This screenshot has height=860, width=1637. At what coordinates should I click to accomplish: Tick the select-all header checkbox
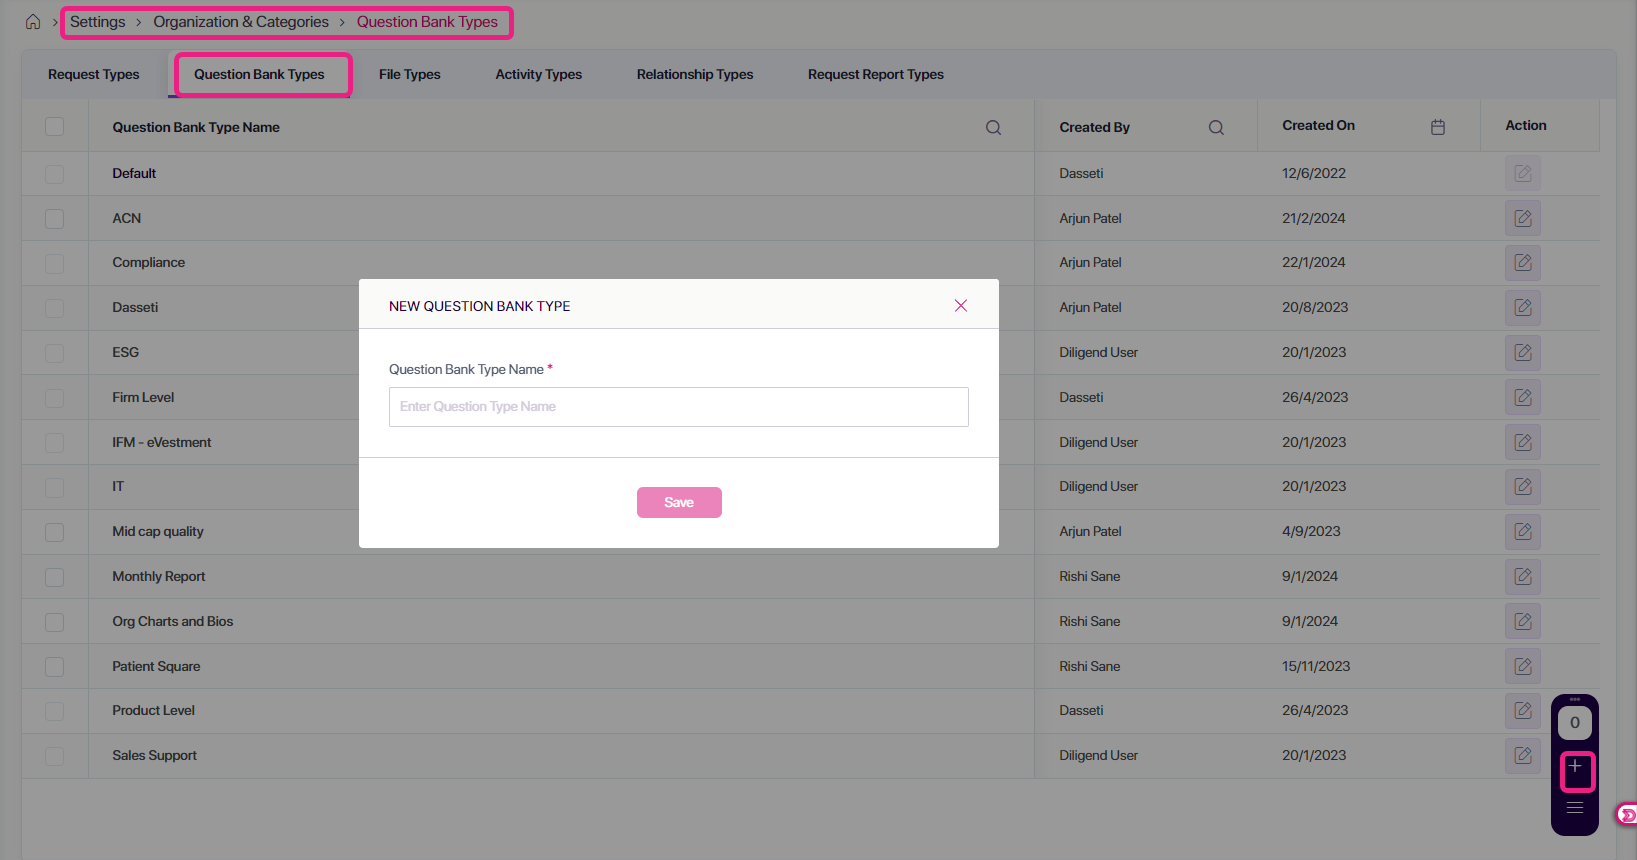click(x=55, y=127)
